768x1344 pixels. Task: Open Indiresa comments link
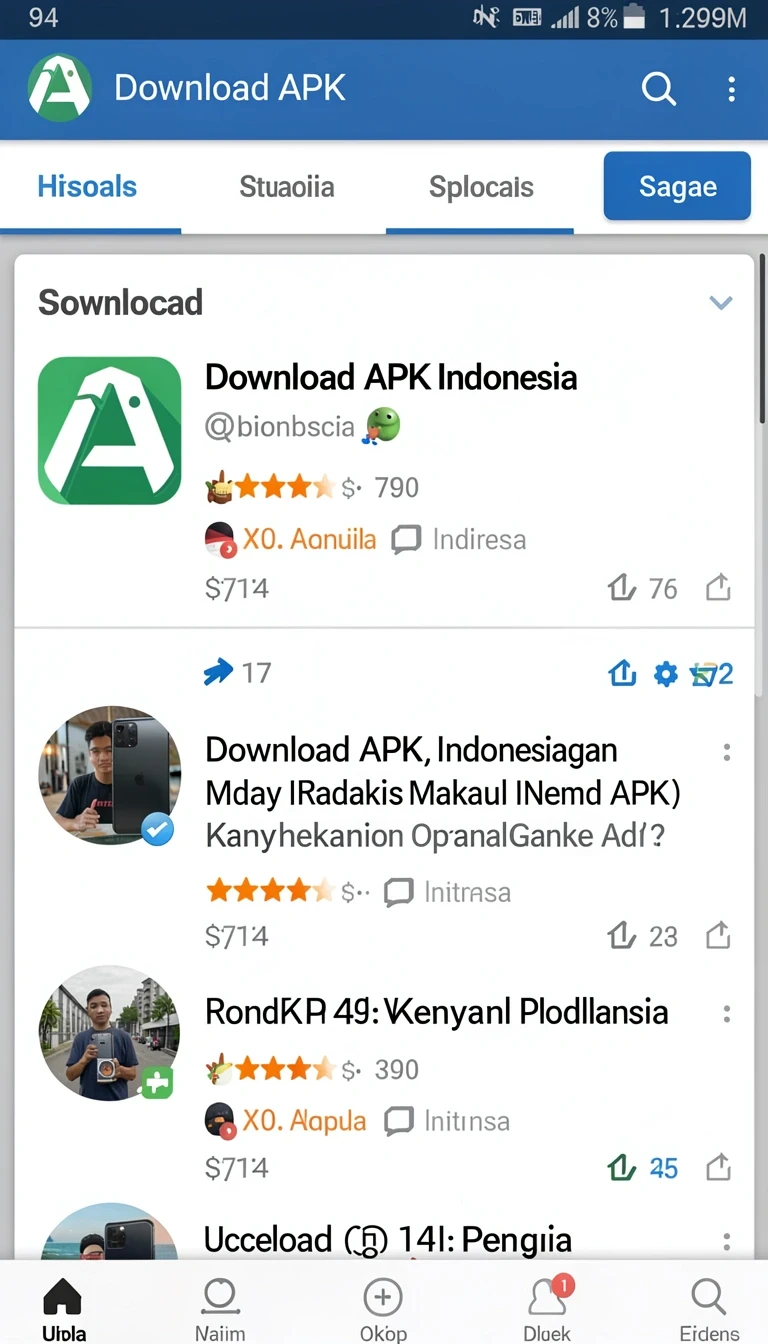click(459, 540)
